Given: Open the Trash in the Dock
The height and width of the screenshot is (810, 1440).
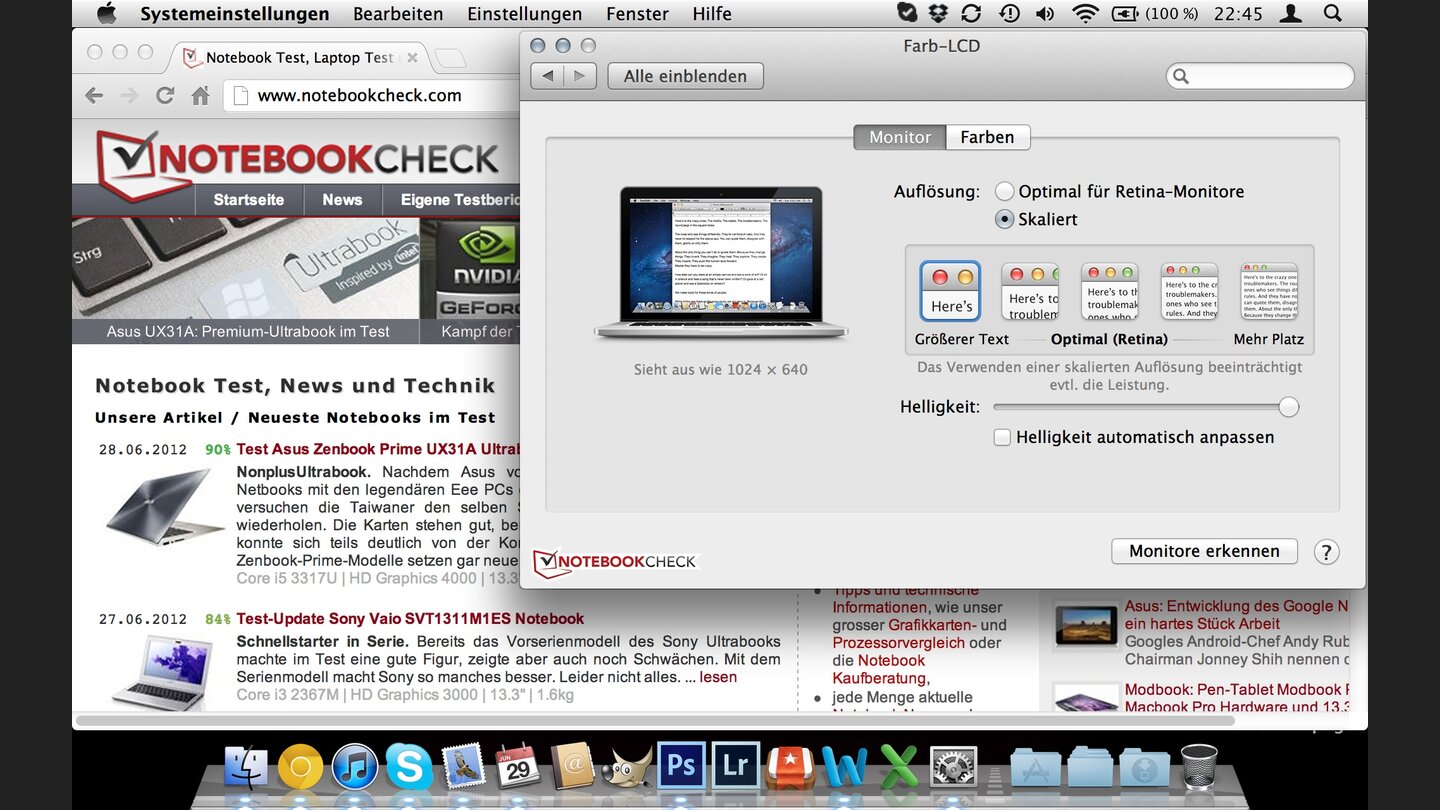Looking at the screenshot, I should tap(1199, 767).
